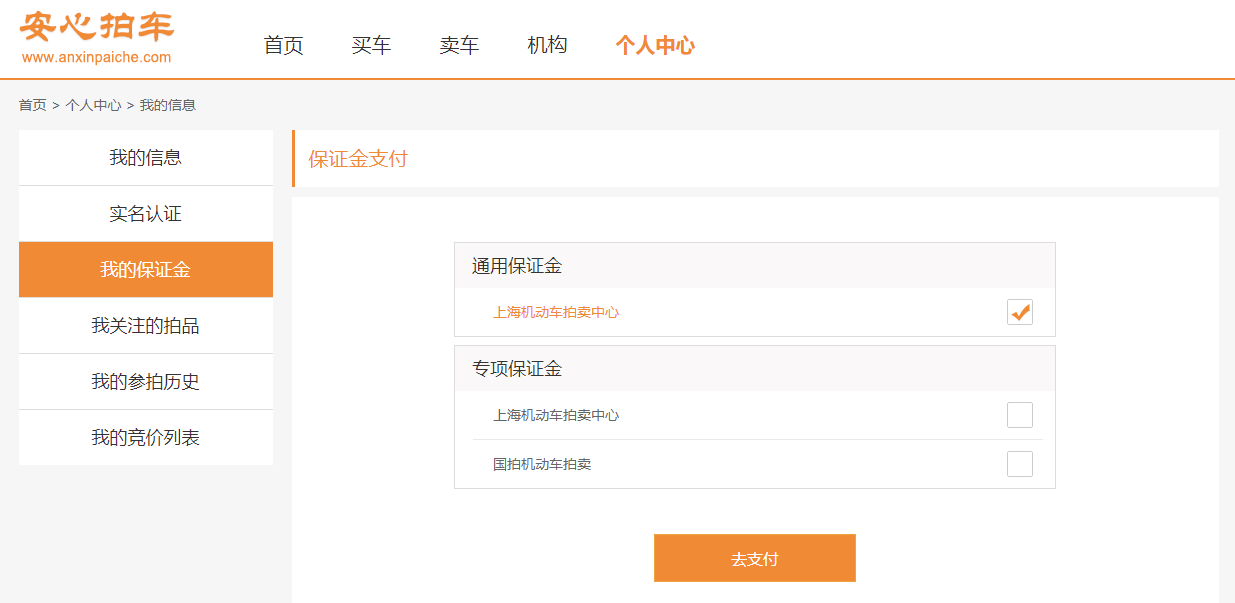
Task: Click the 安心拍车 site logo
Action: click(x=96, y=26)
